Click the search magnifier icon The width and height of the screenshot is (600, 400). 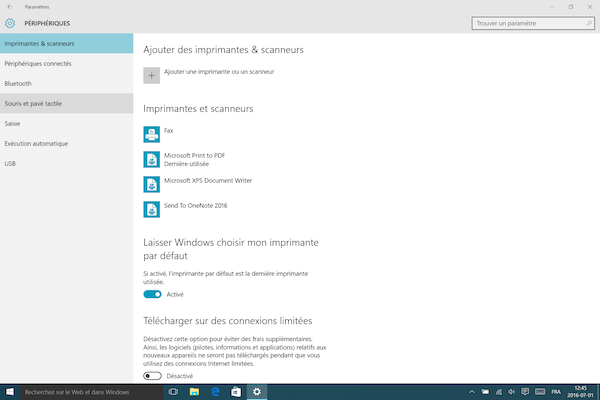(589, 23)
